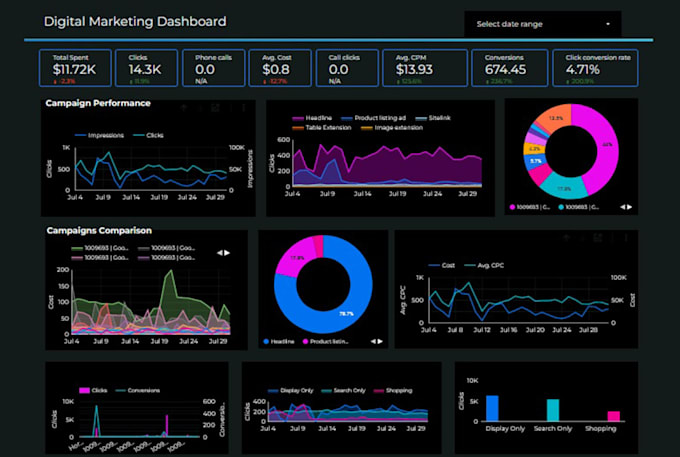
Task: Go to previous legend page in Campaigns Comparison
Action: click(220, 253)
